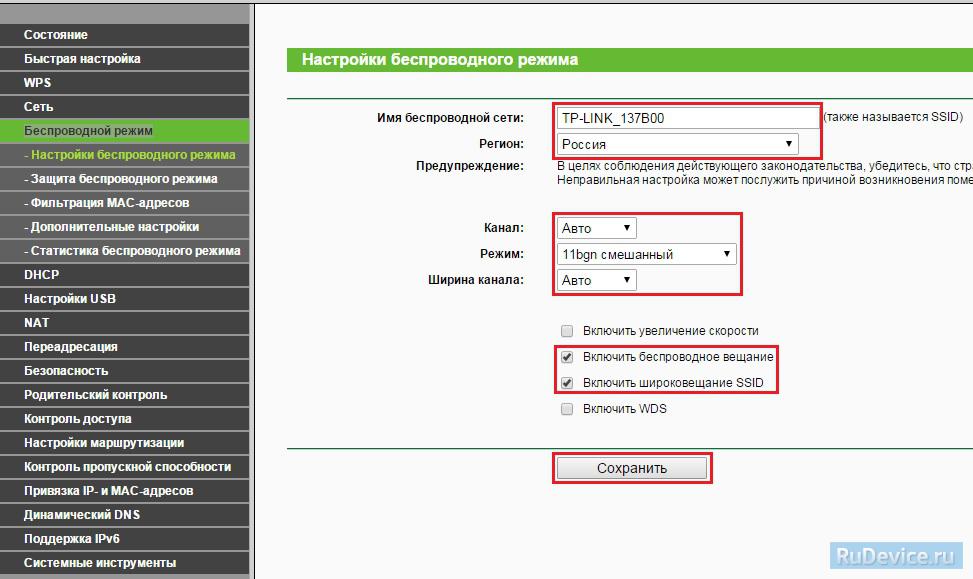Enable Включить увеличение скорости checkbox

tap(567, 331)
